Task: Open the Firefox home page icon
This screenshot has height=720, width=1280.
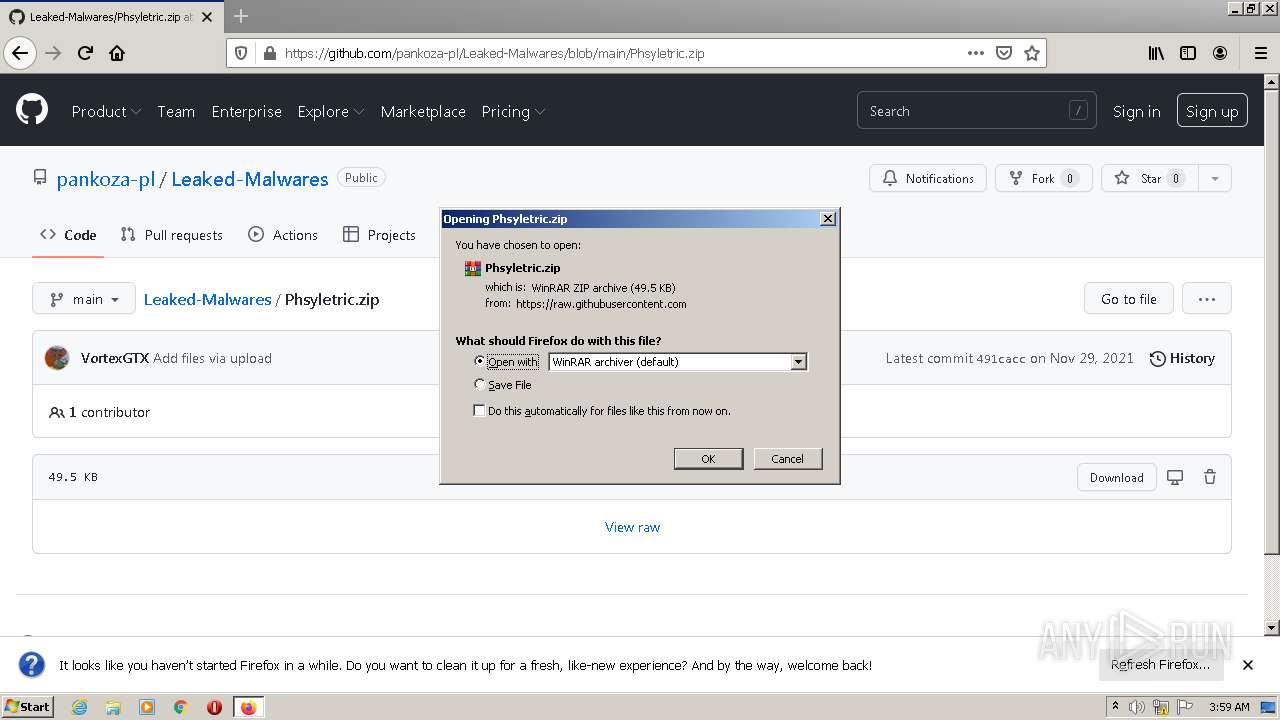Action: 117,53
